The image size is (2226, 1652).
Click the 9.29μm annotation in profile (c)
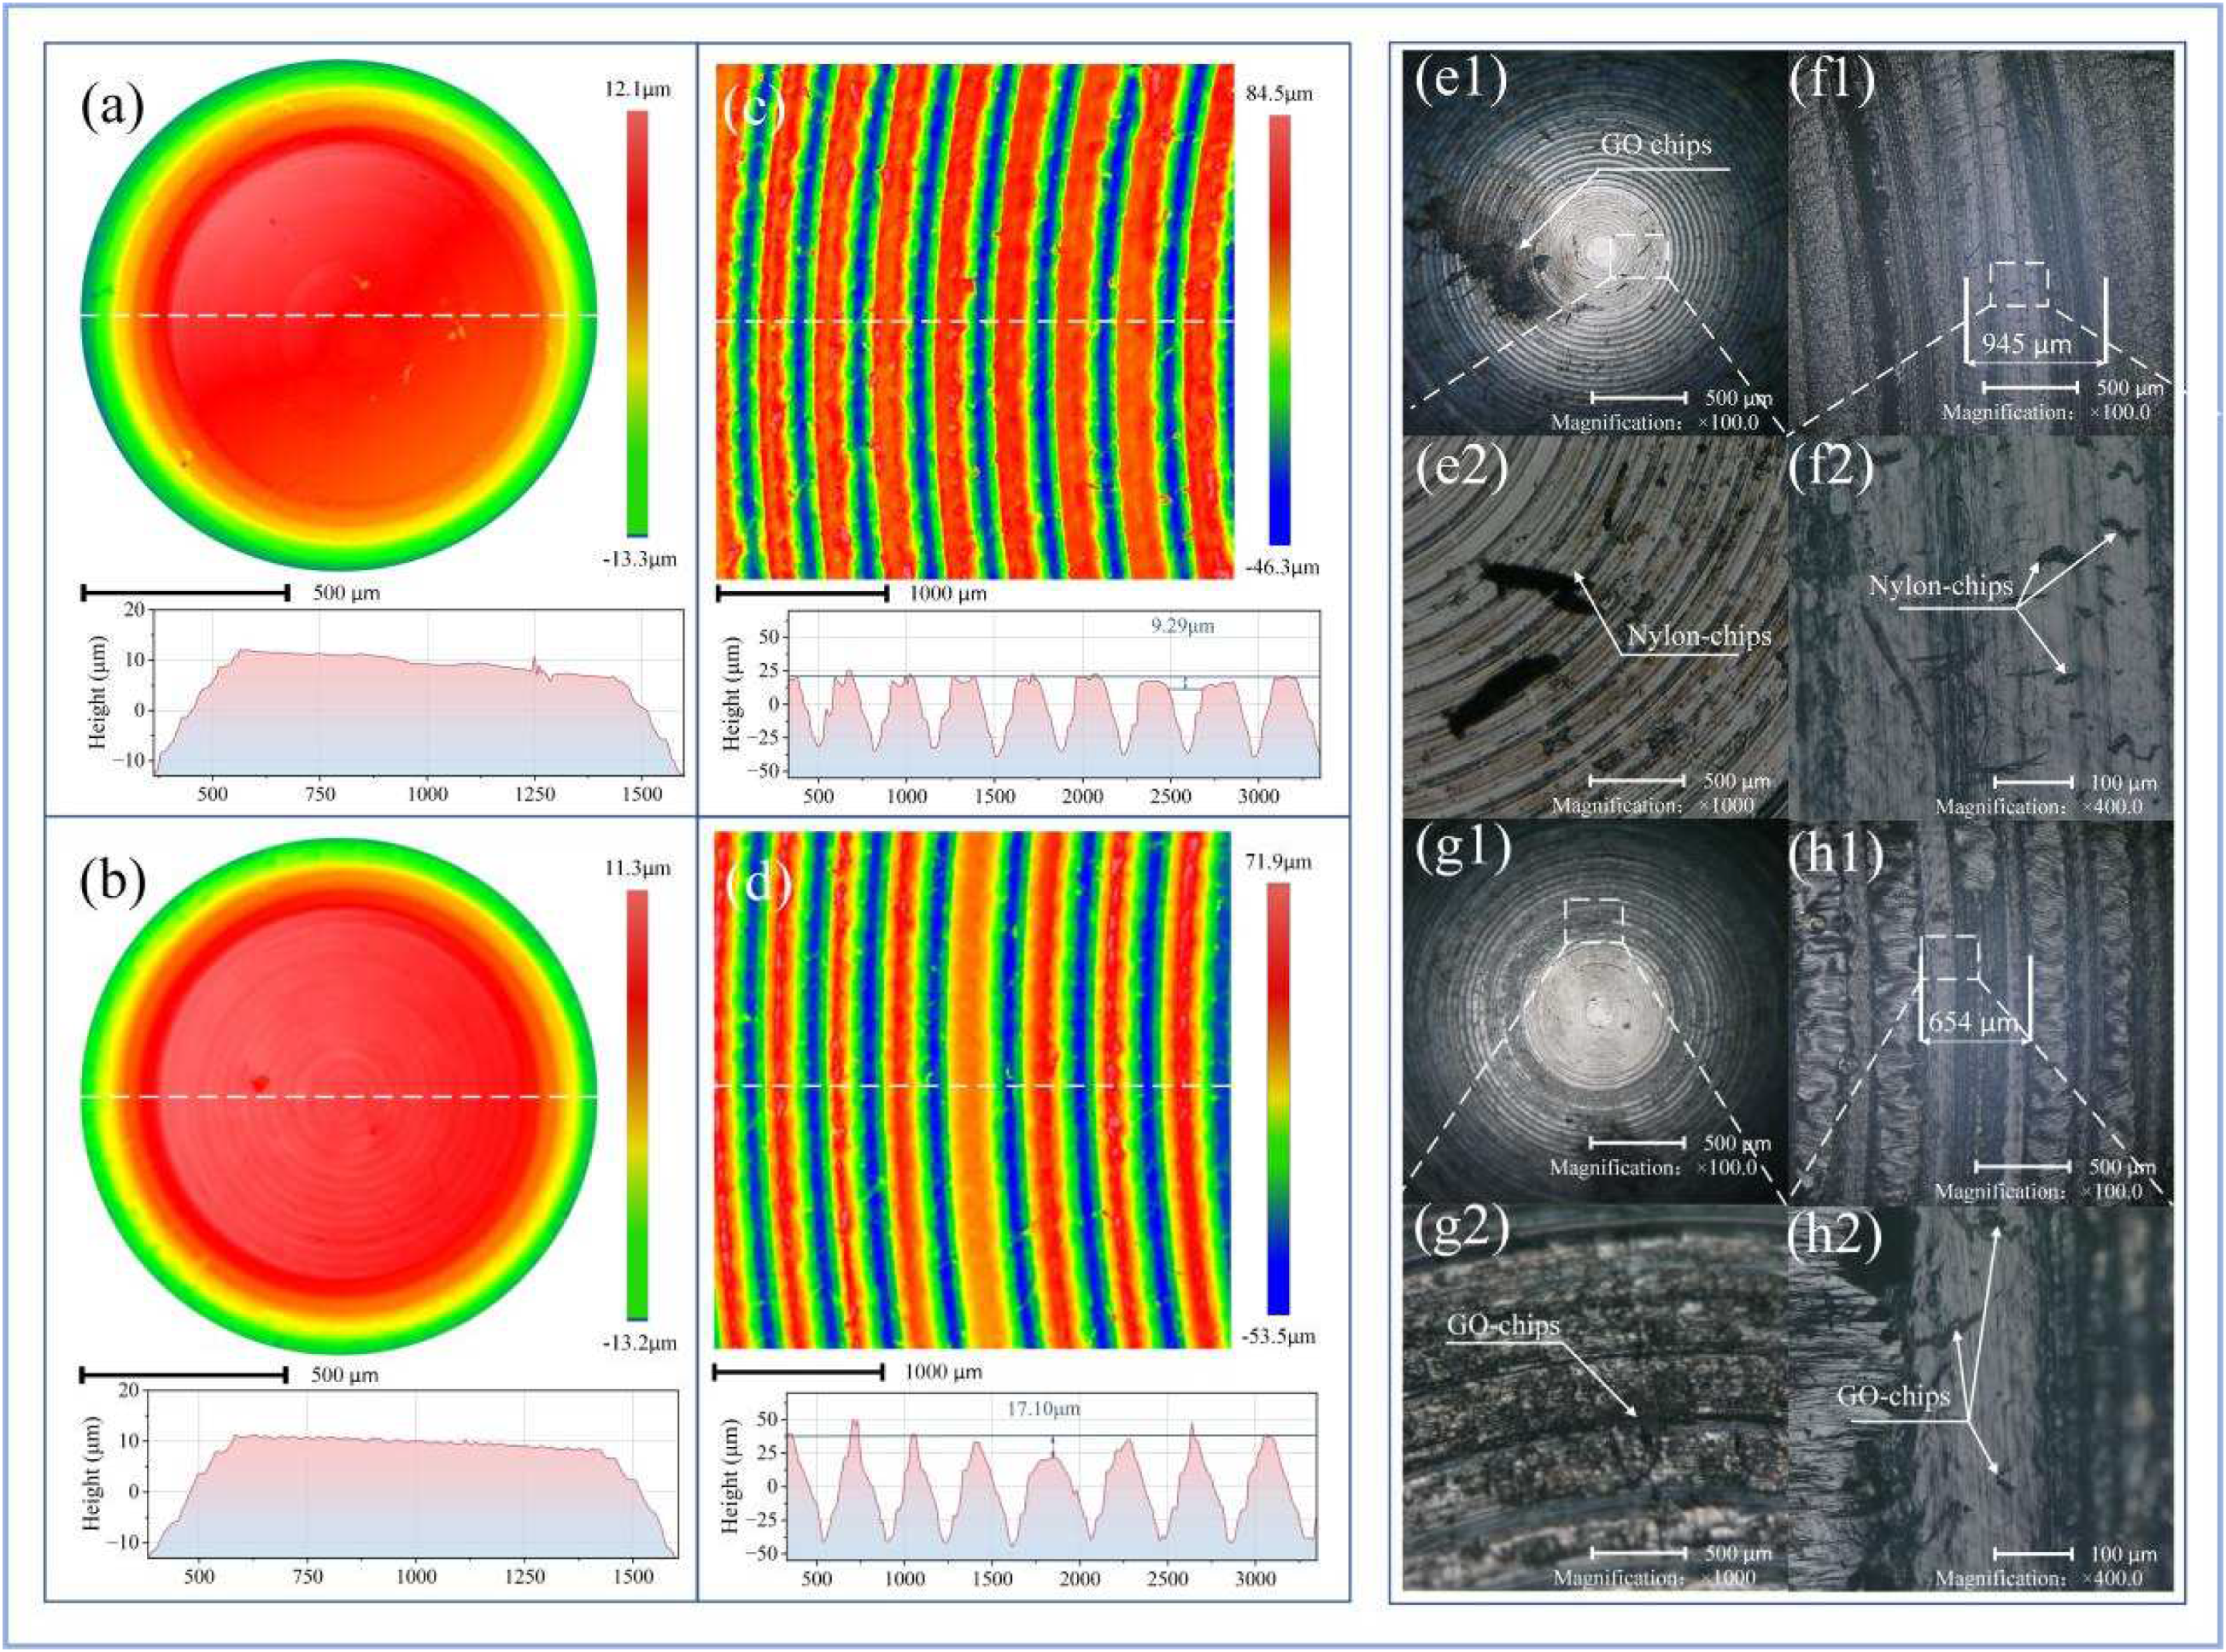point(1182,627)
